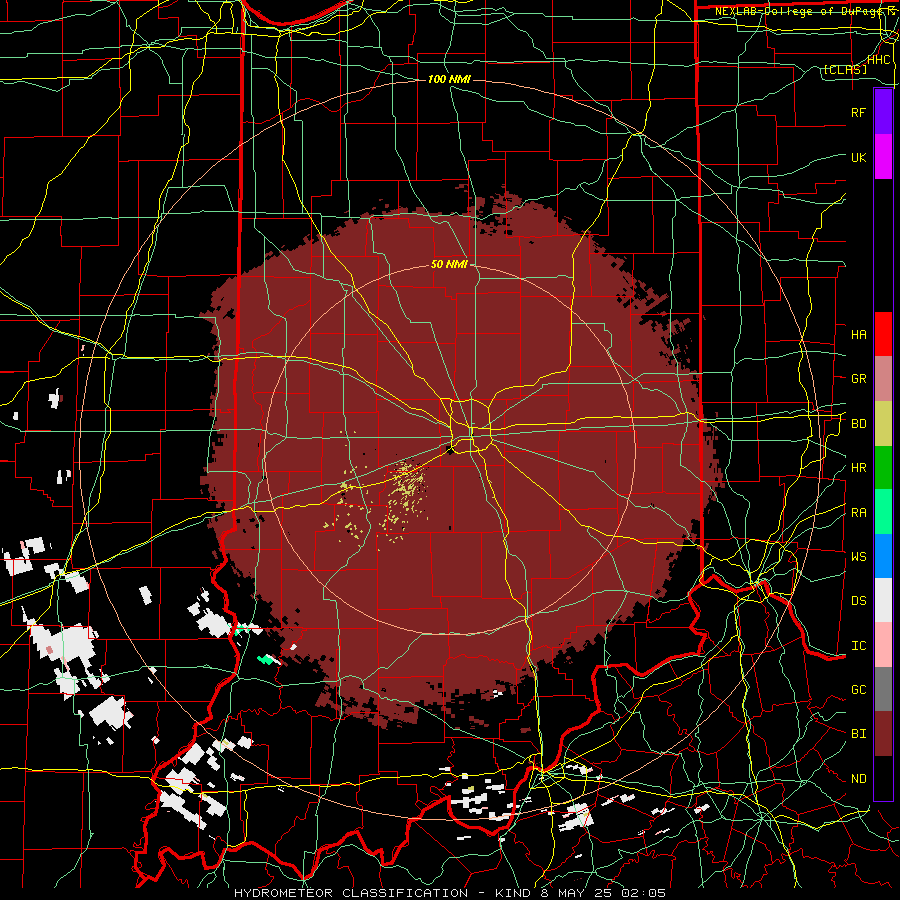Click the HHC product code text

tap(879, 60)
